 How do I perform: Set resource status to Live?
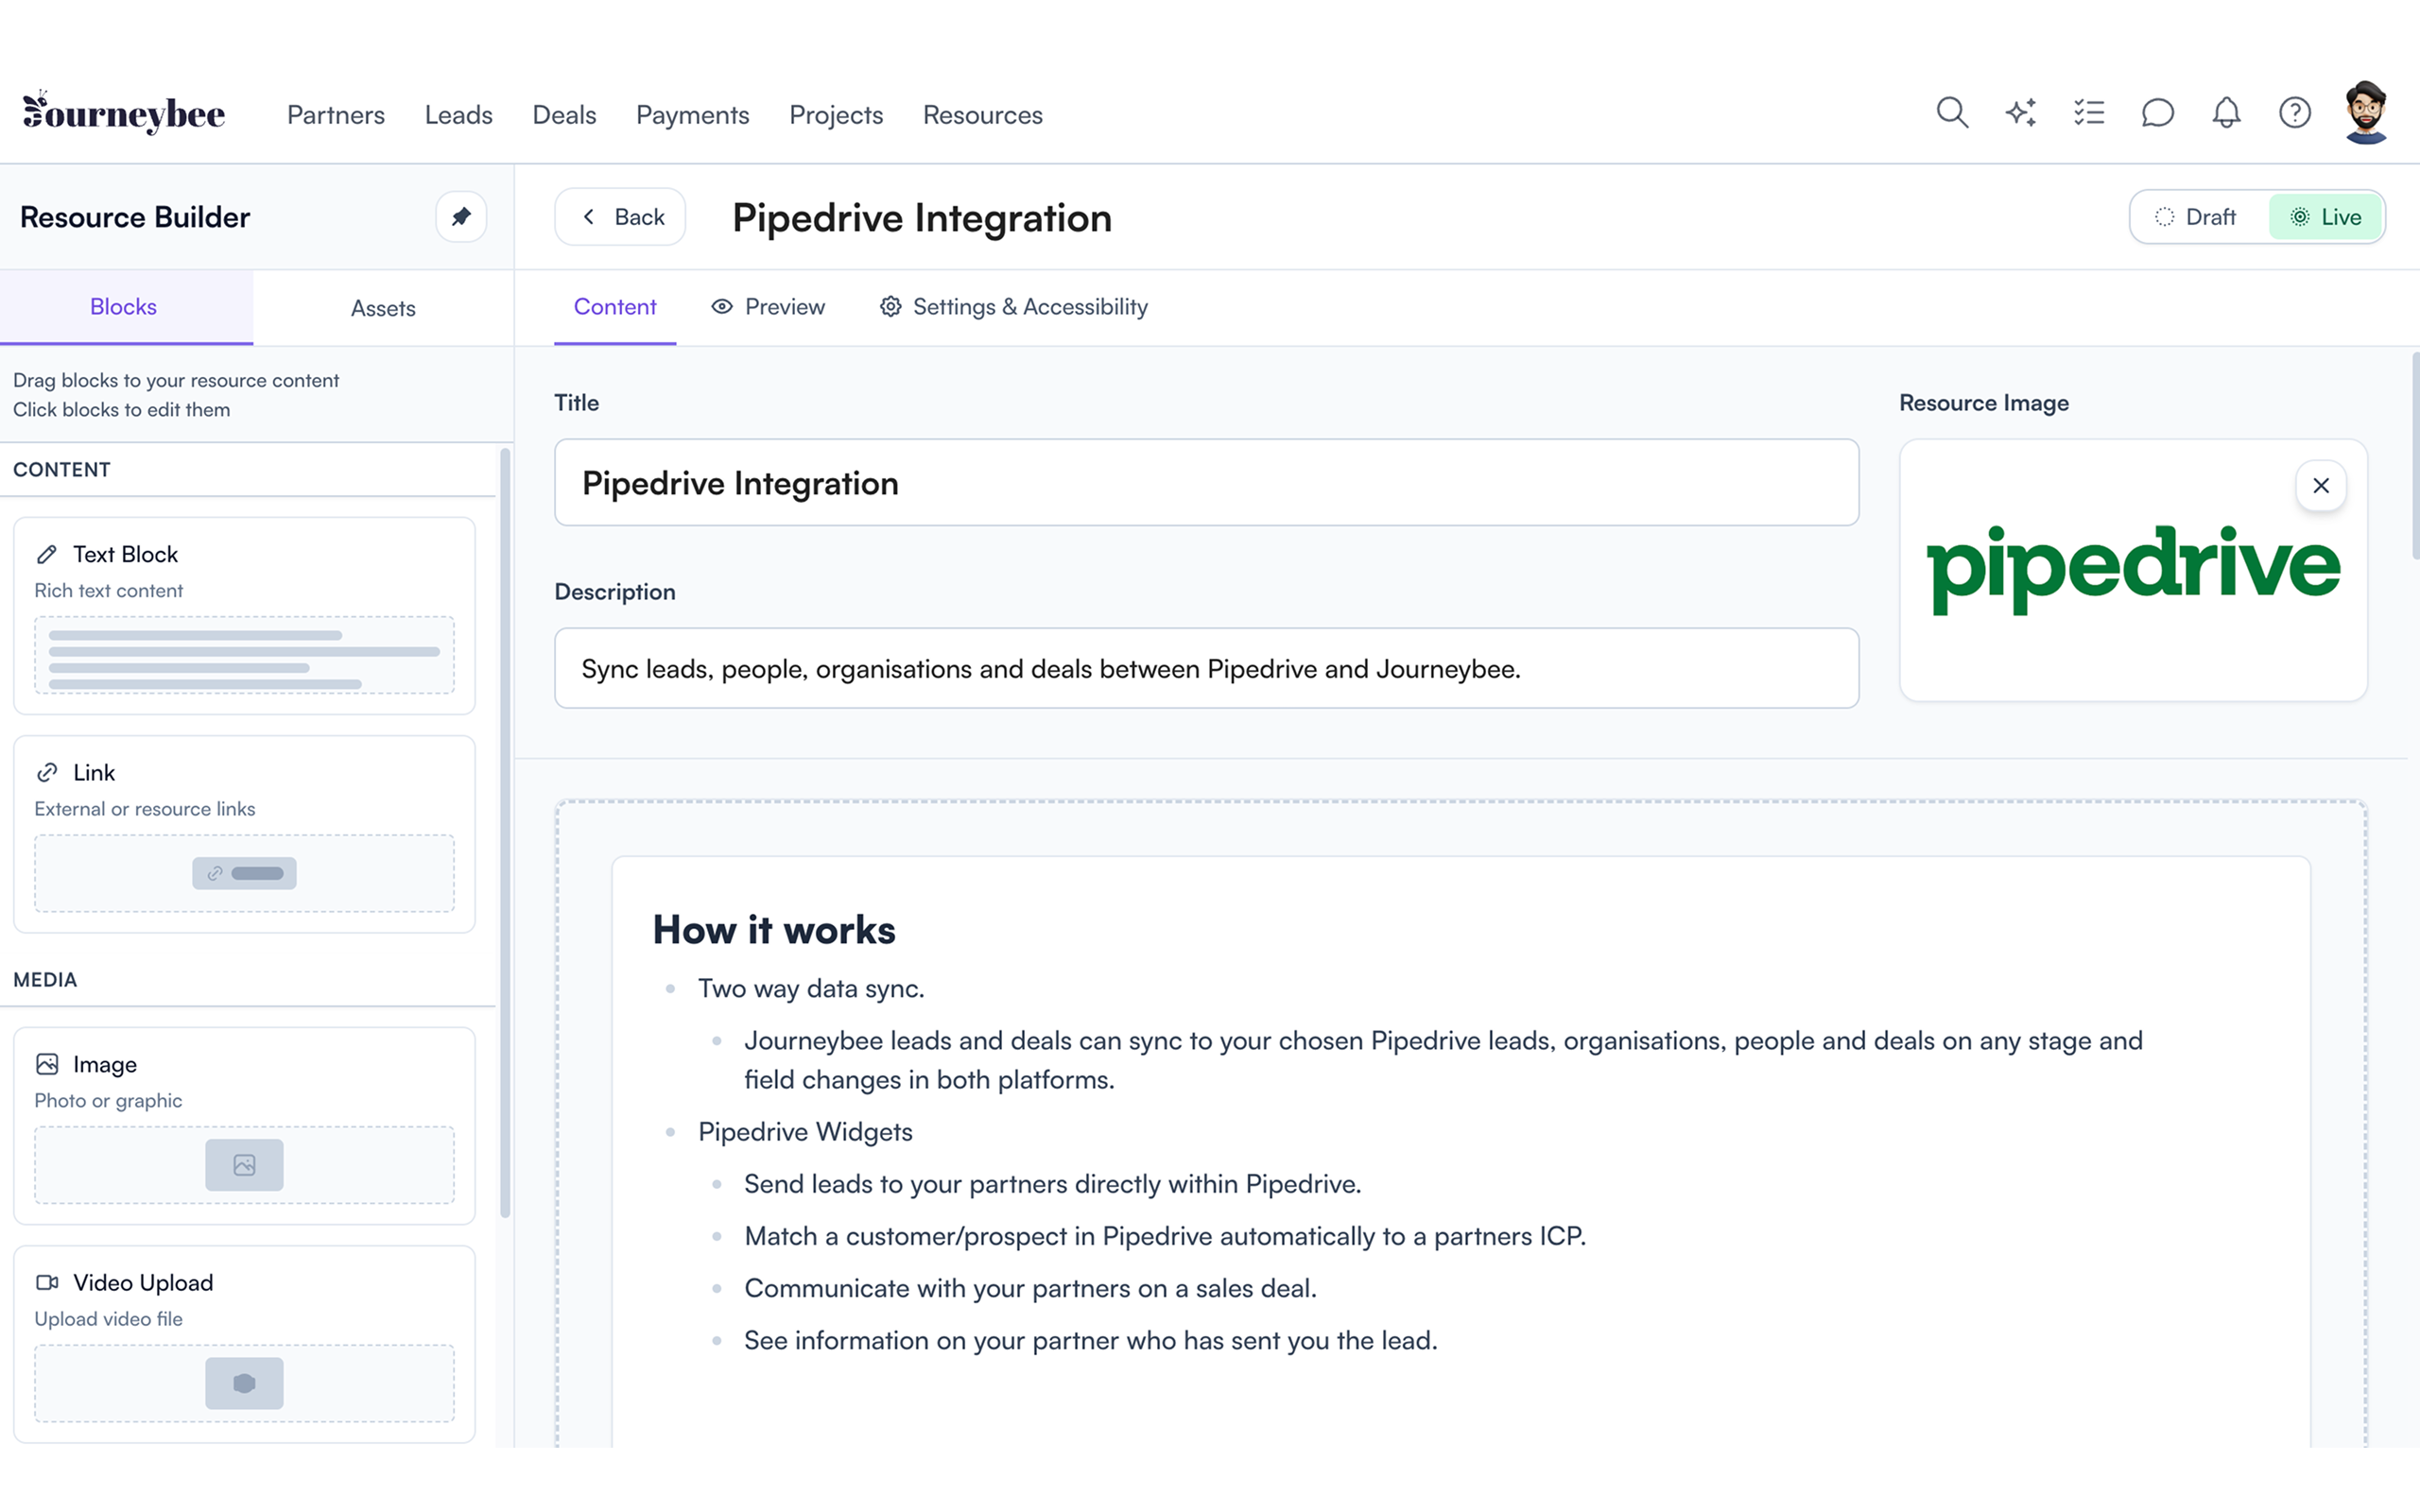2326,217
